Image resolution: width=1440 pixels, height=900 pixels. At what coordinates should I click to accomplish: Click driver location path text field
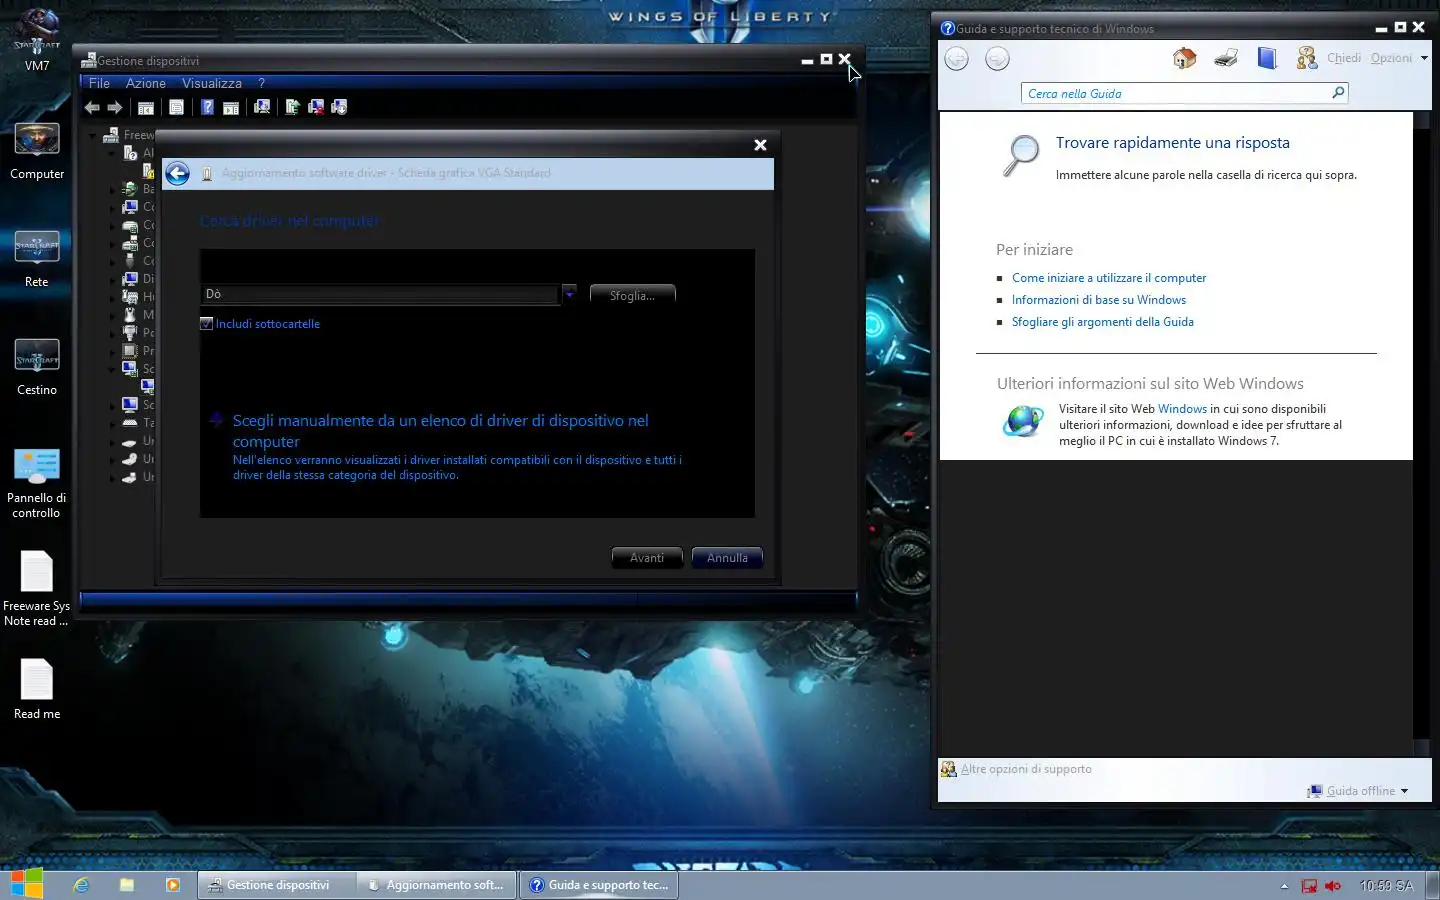tap(380, 294)
